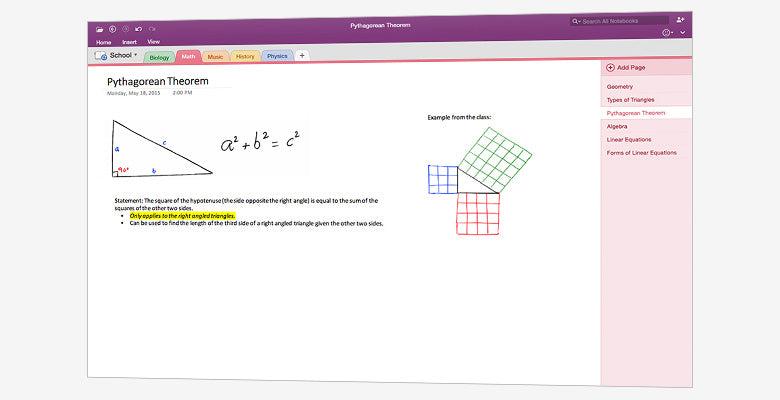Open the Linear Equations page
Viewport: 780px width, 400px height.
coord(629,140)
